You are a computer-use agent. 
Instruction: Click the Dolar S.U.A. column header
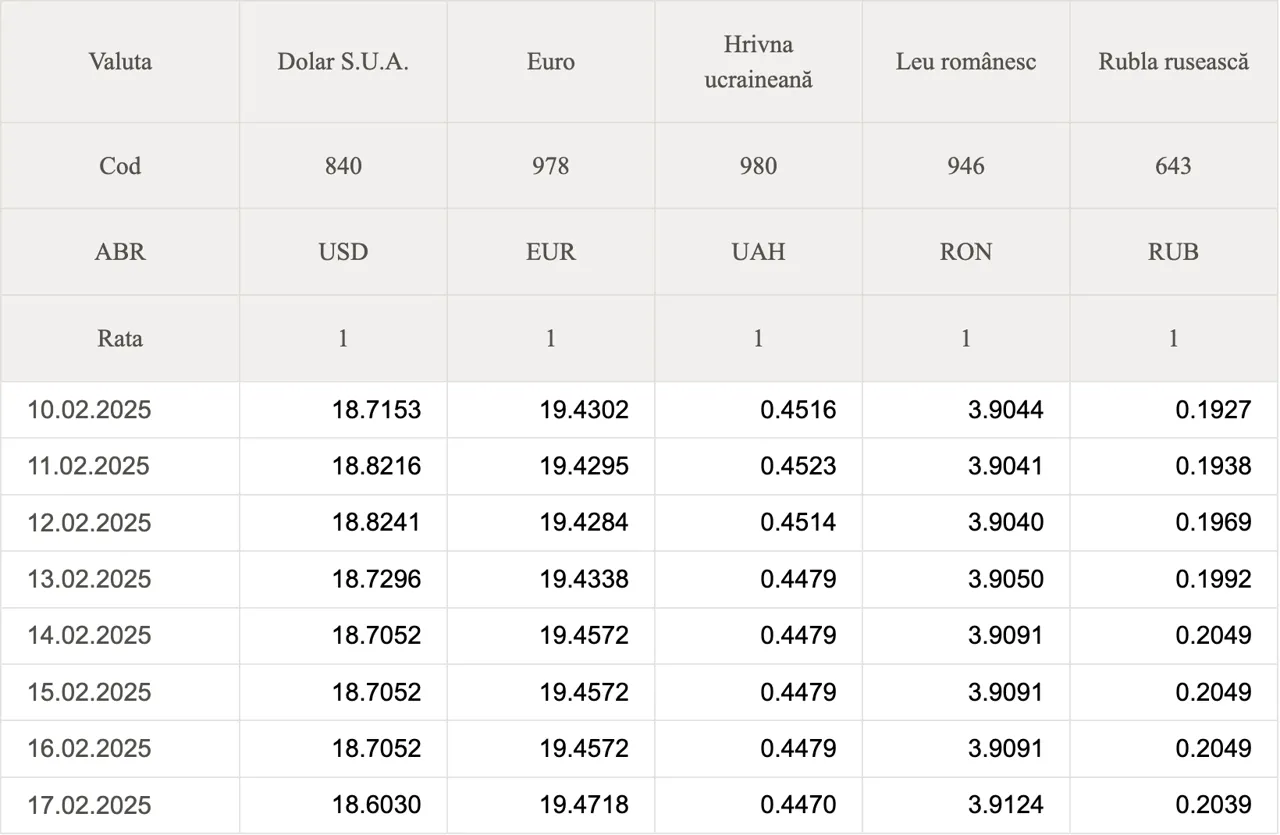[x=343, y=62]
